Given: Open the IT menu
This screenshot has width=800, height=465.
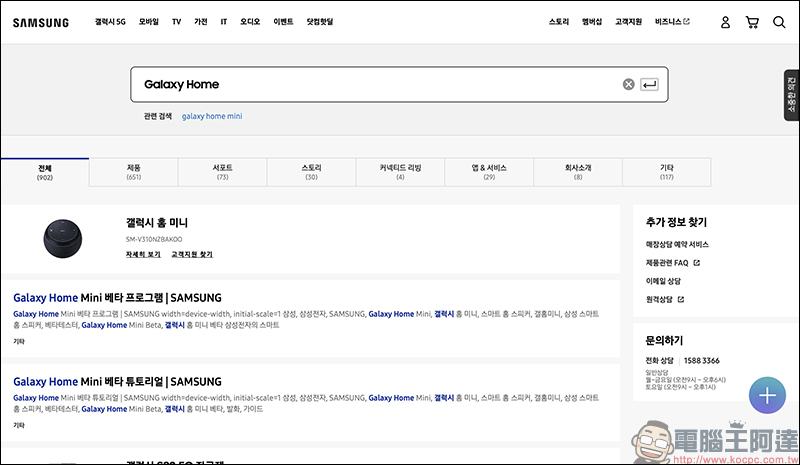Looking at the screenshot, I should (223, 21).
